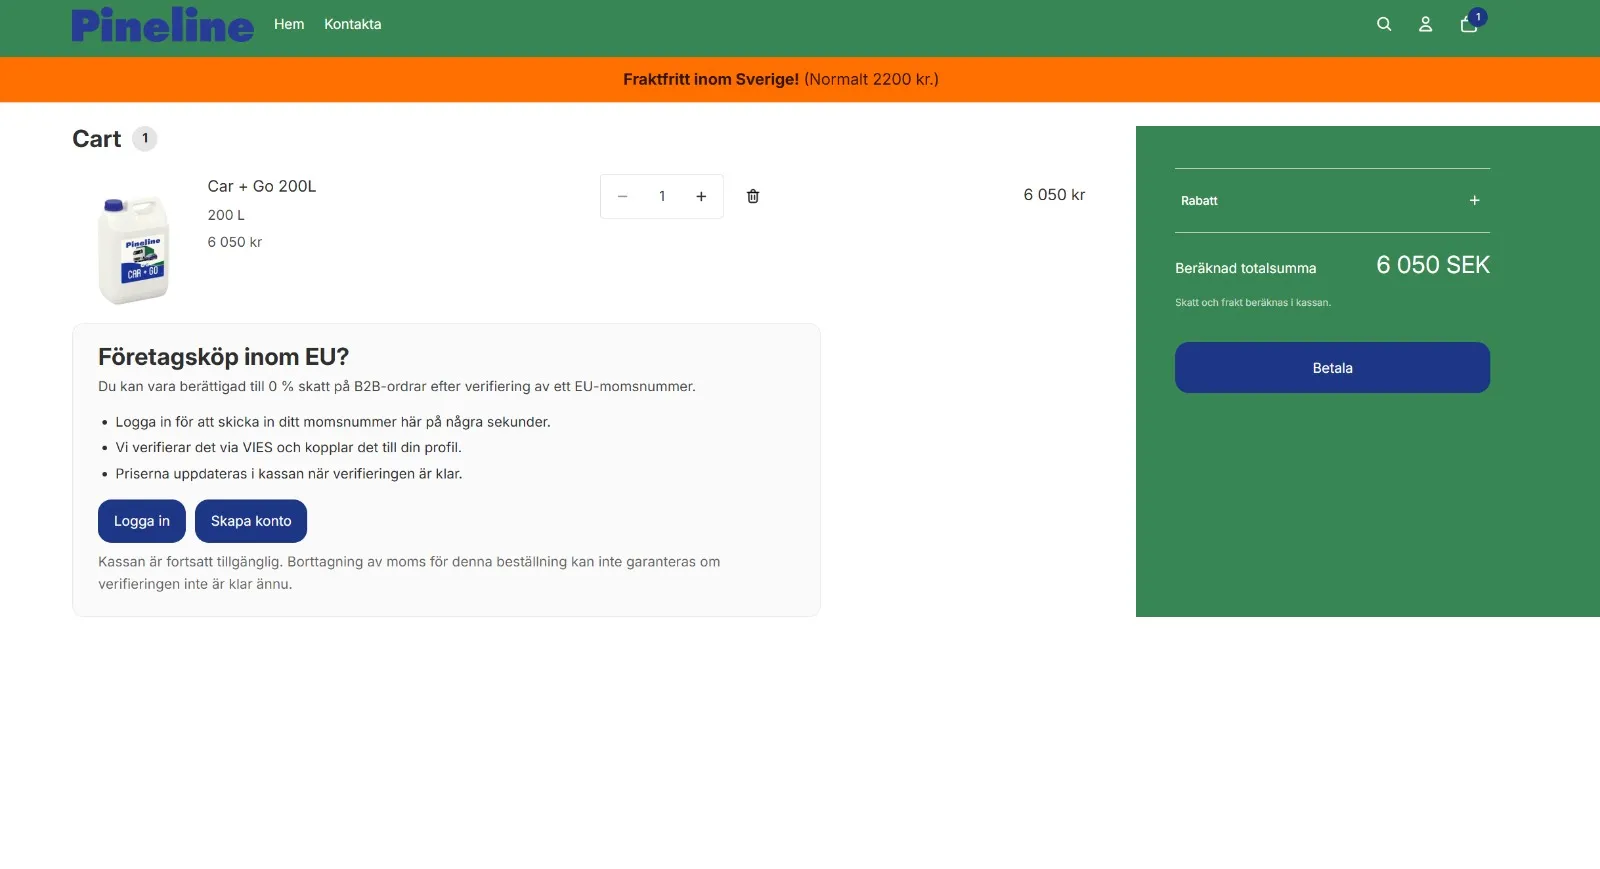
Task: Click the 6 050 SEK total amount
Action: click(1433, 265)
